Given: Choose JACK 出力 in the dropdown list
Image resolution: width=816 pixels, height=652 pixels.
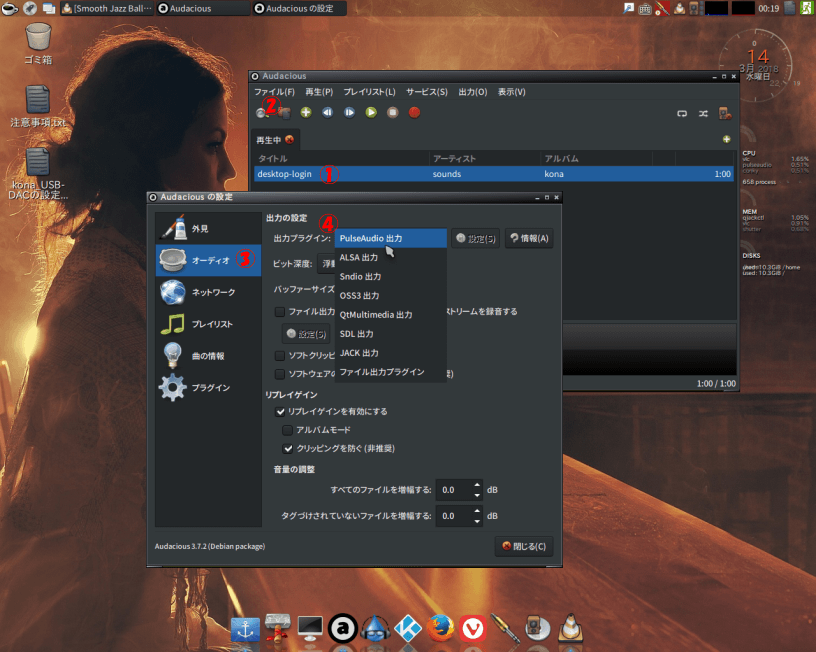Looking at the screenshot, I should click(391, 353).
